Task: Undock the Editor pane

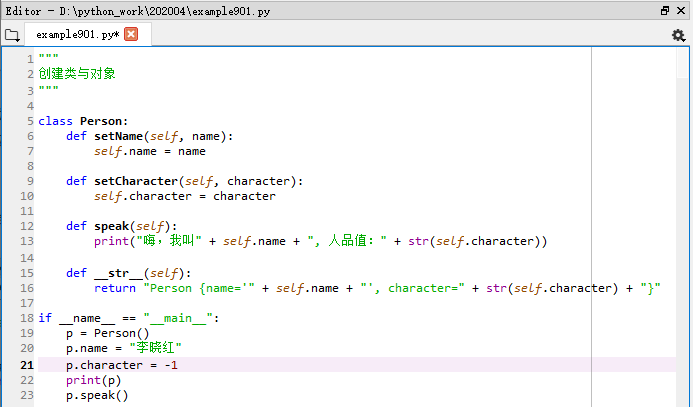Action: (665, 11)
